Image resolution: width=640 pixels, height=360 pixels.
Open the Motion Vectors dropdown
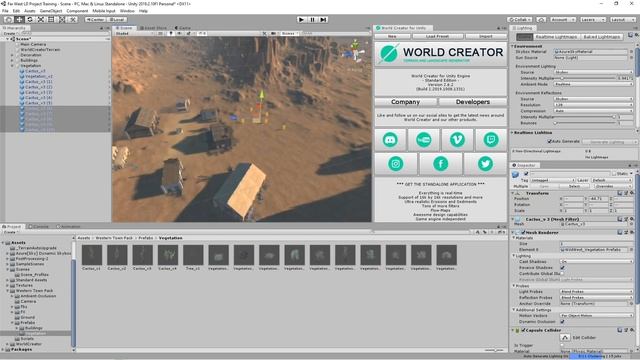coord(596,316)
